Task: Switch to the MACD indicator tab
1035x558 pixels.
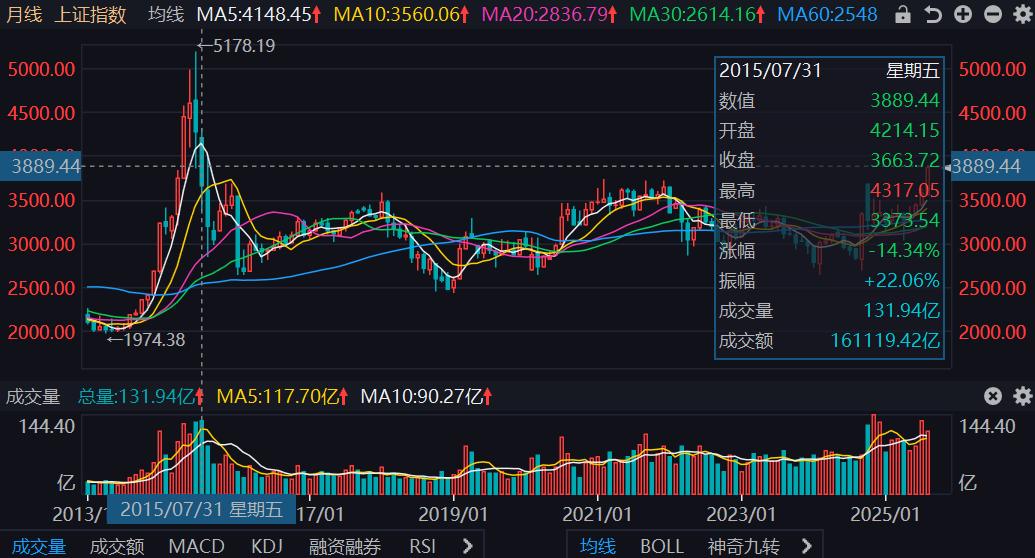Action: coord(196,547)
